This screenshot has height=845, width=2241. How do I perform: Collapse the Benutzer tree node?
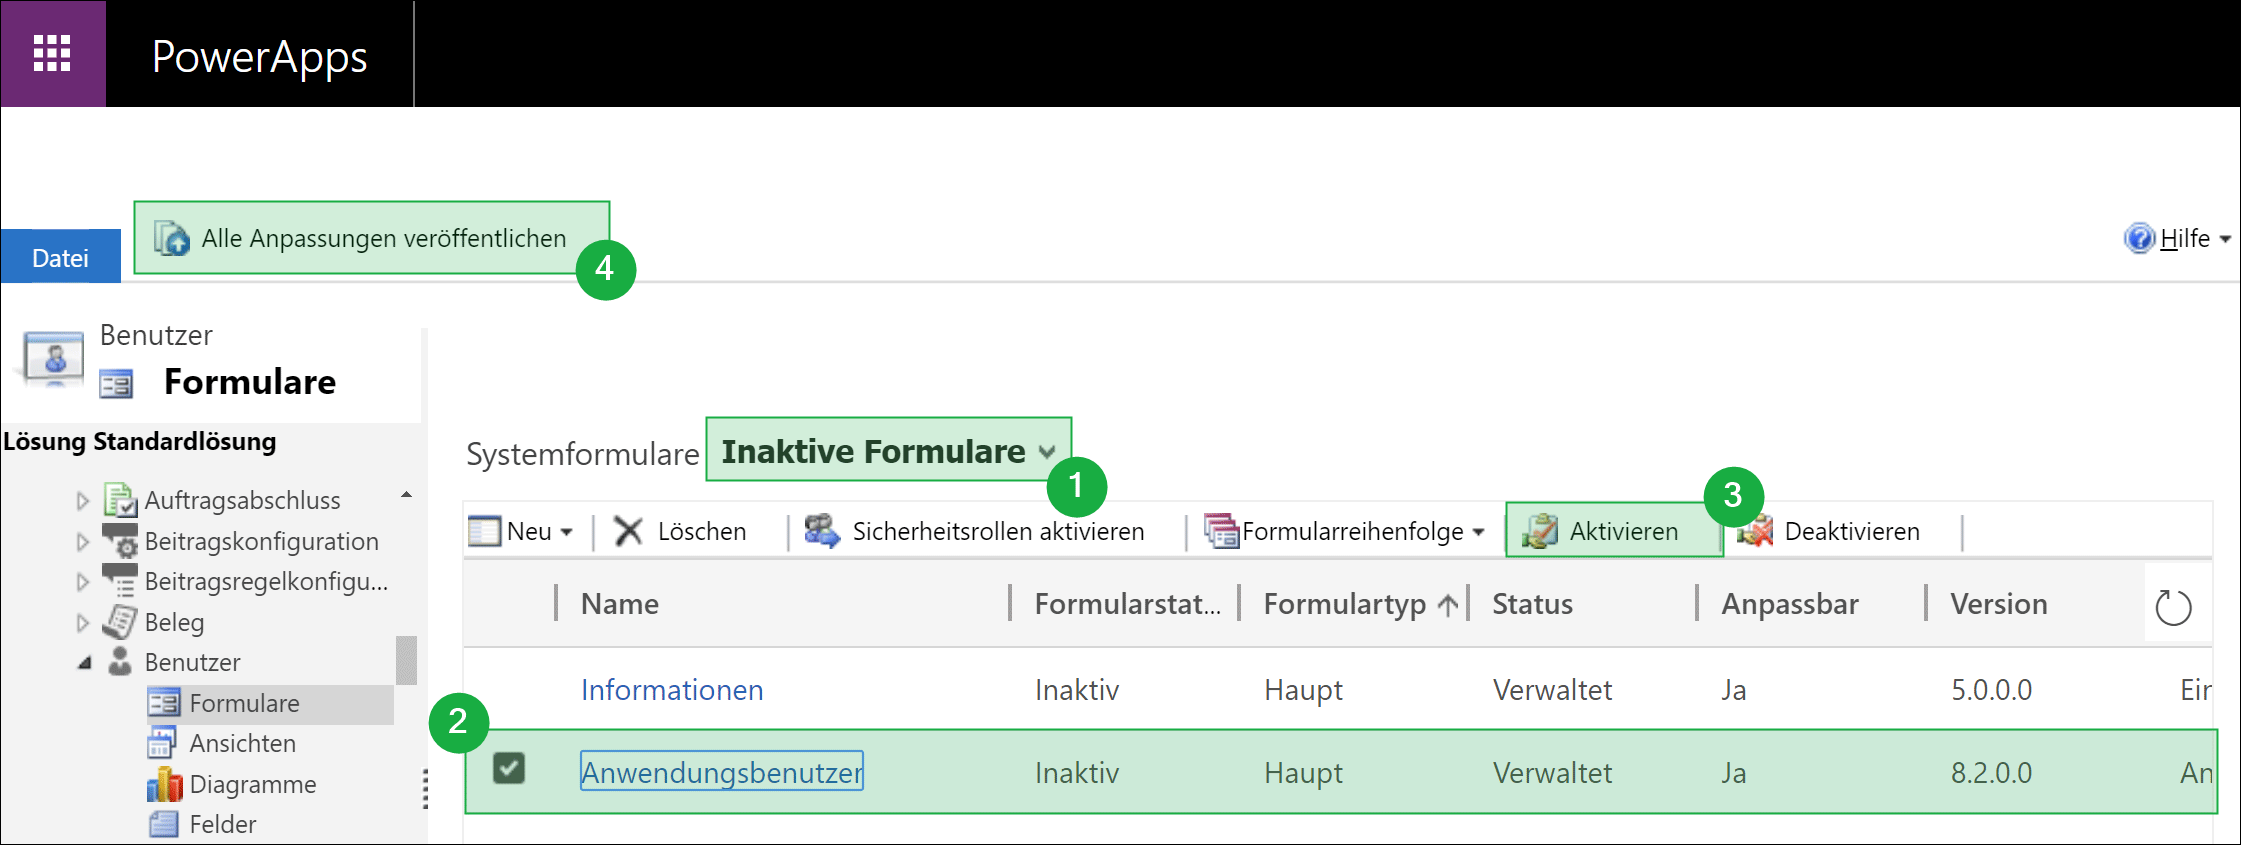(85, 663)
